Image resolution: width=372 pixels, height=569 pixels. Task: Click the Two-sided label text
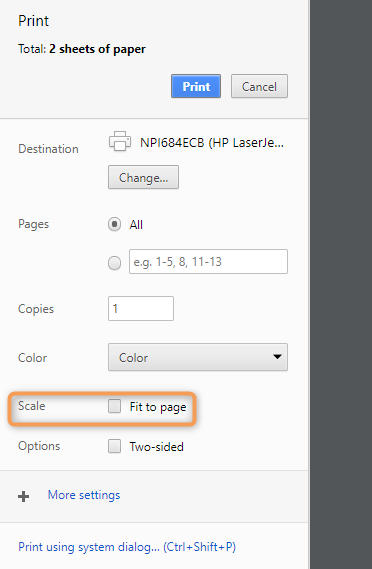157,447
